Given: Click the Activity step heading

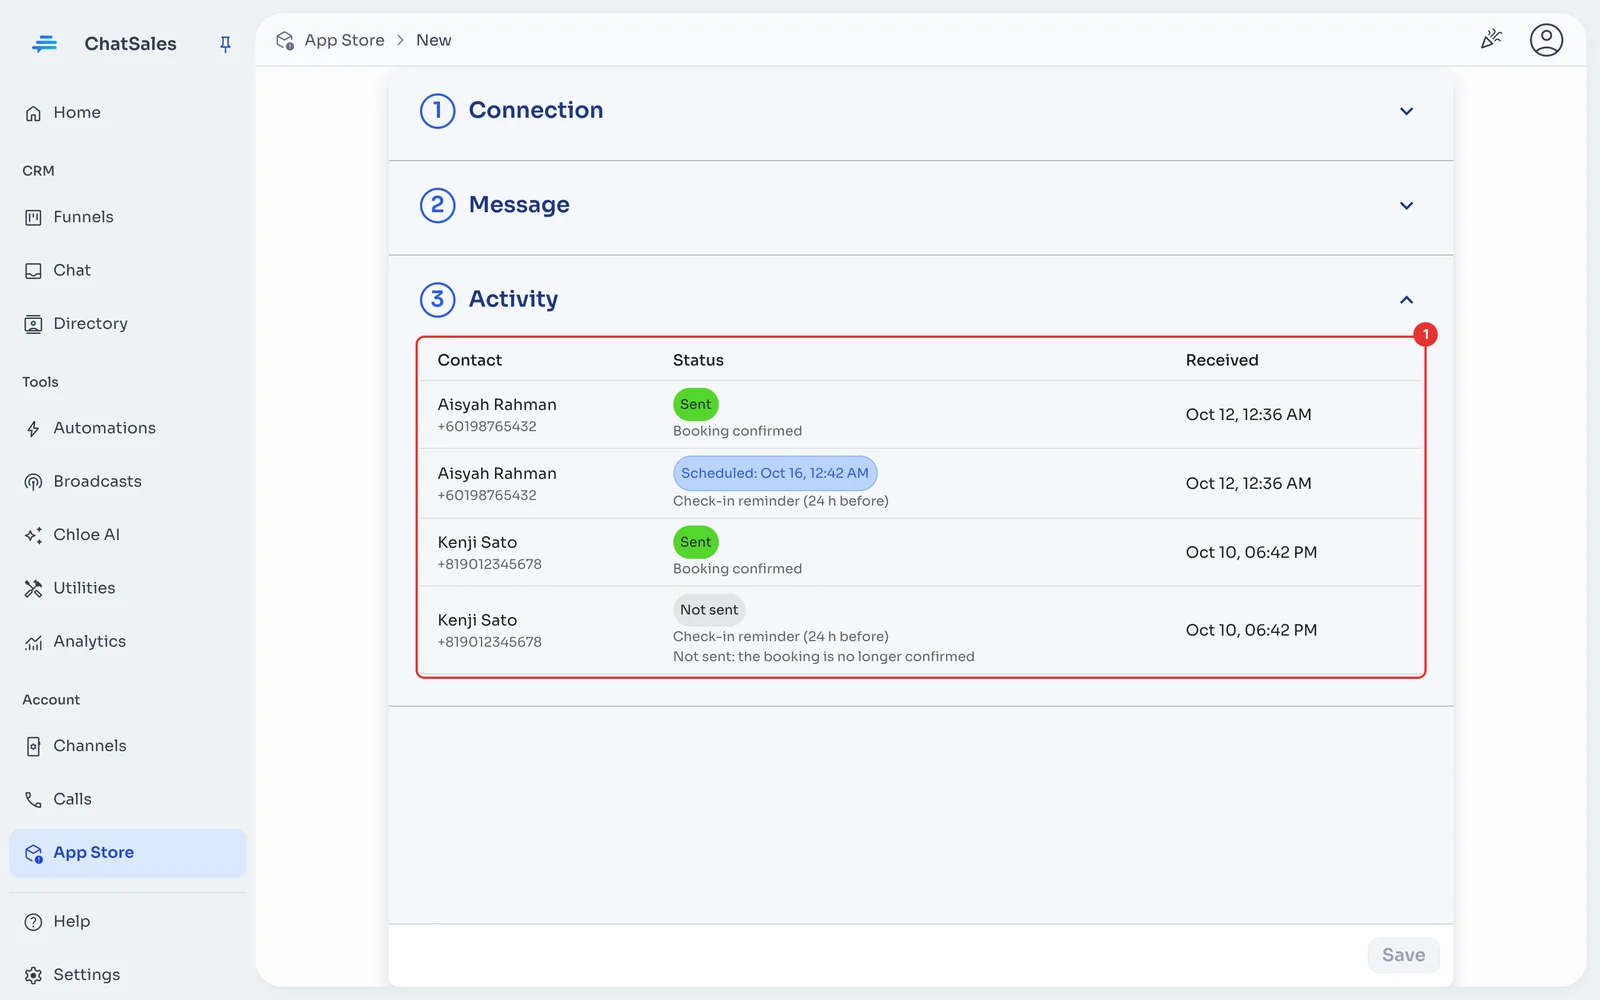Looking at the screenshot, I should 513,298.
